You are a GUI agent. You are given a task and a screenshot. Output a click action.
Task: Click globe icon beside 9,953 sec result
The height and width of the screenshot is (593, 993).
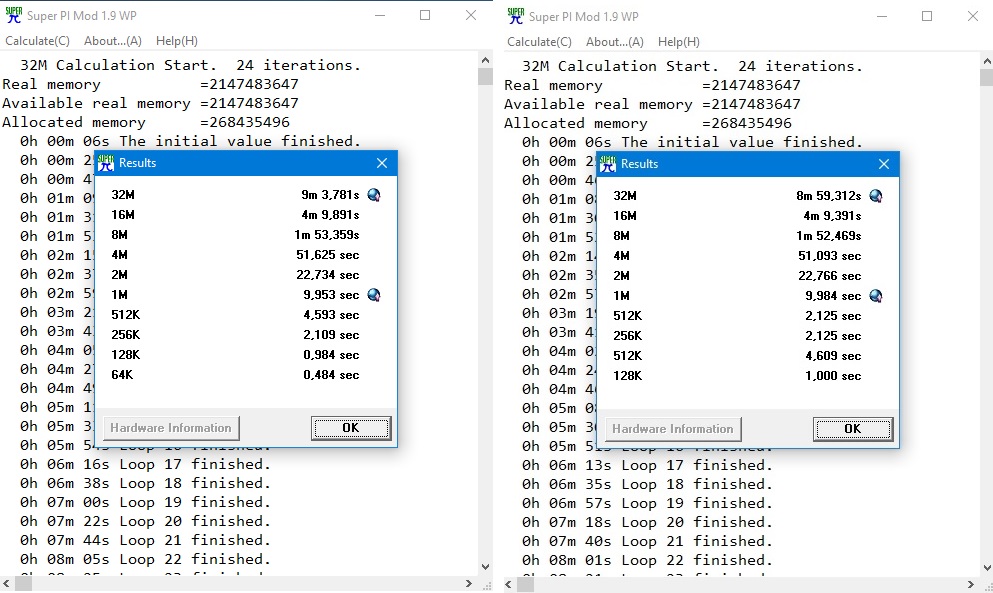coord(374,295)
